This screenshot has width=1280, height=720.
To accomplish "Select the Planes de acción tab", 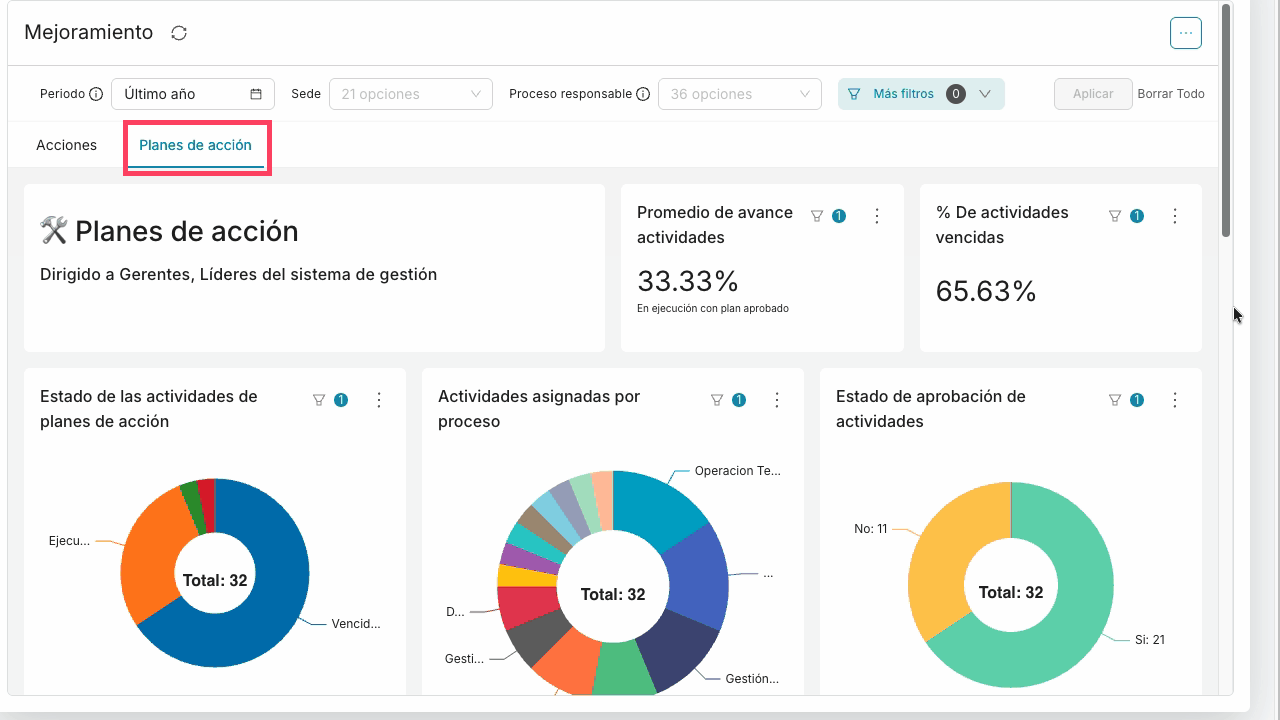I will (196, 145).
